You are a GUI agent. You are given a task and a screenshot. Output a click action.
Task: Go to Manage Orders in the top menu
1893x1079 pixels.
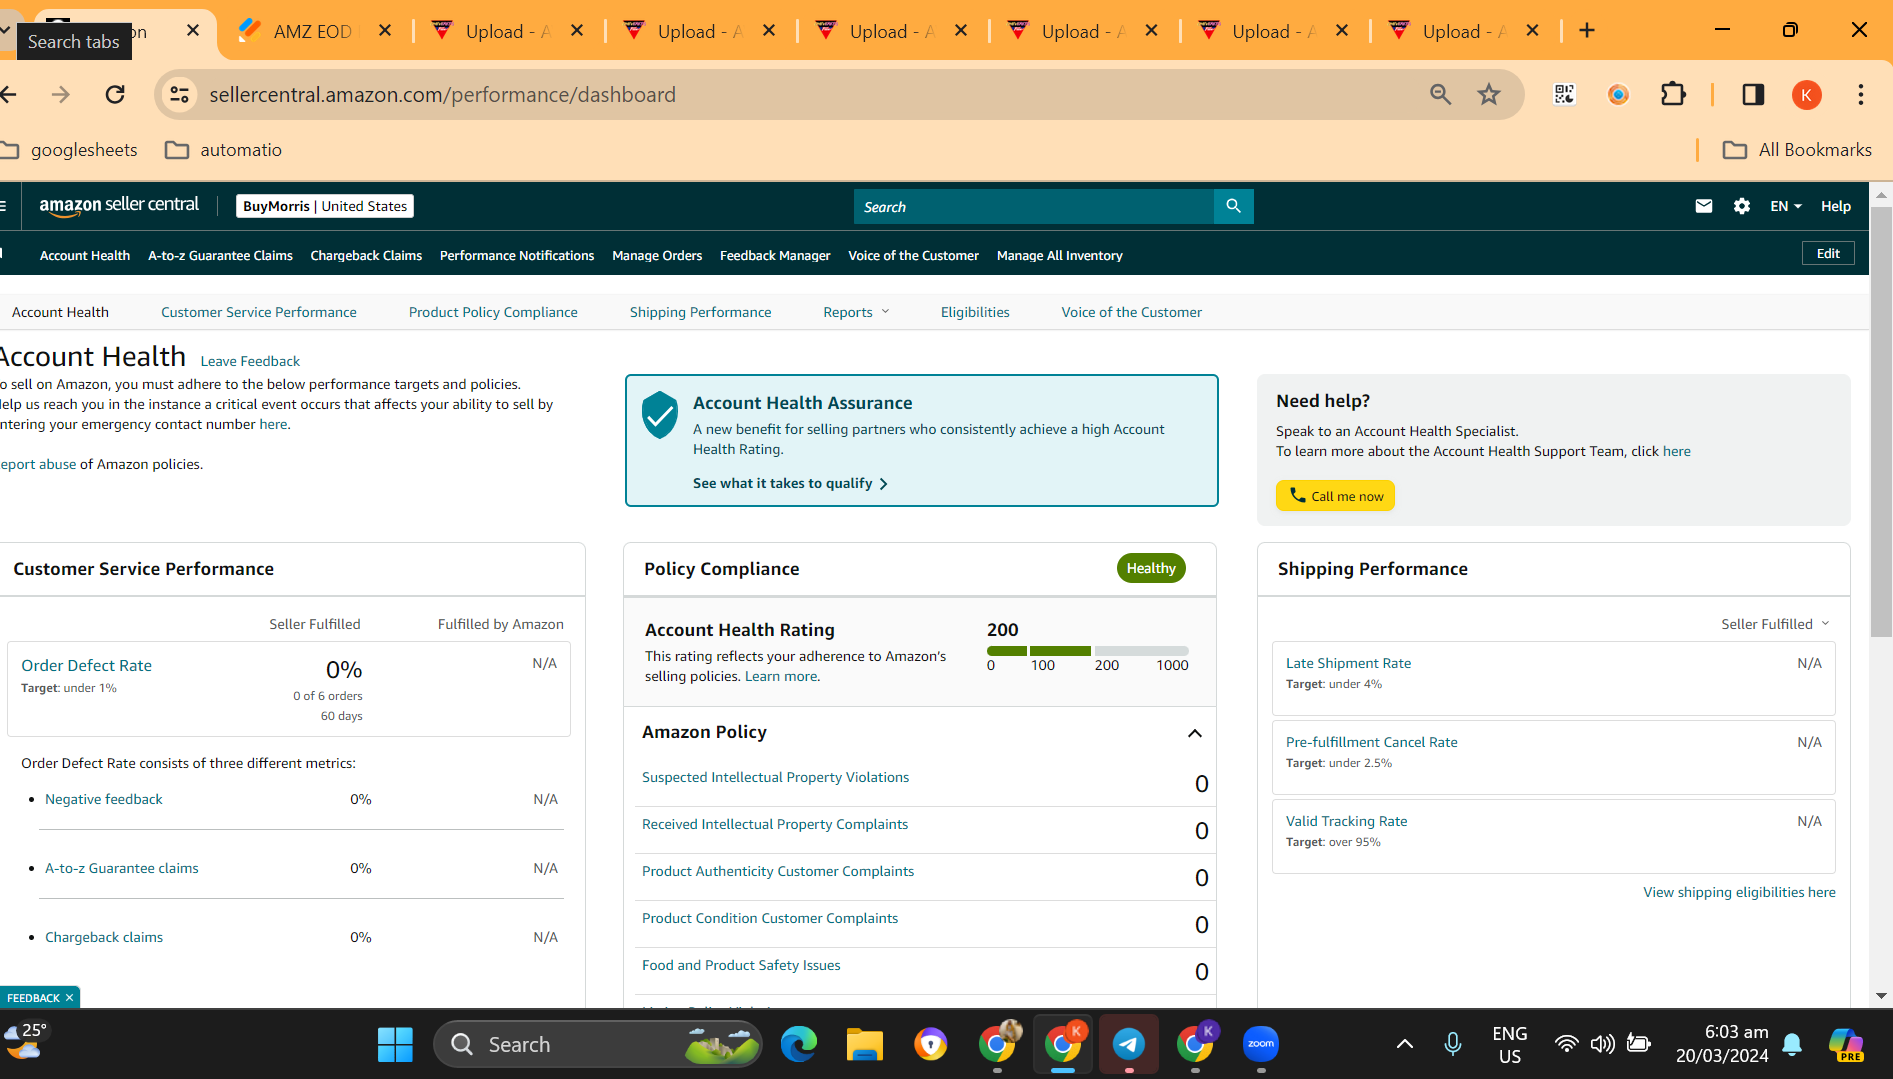(x=657, y=256)
